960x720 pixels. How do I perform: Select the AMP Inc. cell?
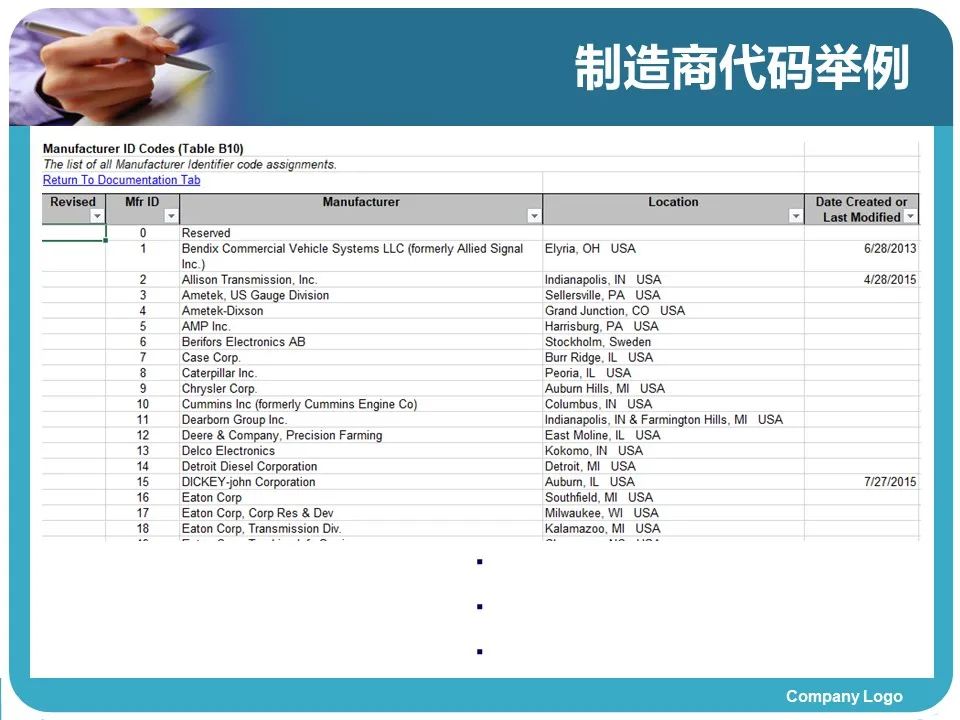(361, 326)
